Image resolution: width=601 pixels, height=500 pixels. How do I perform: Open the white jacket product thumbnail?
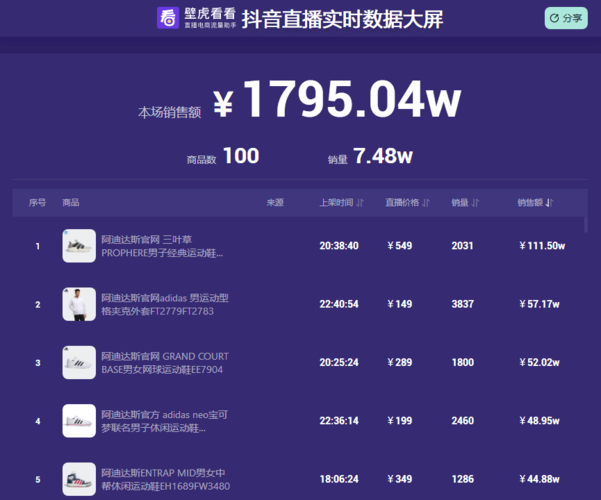coord(79,304)
